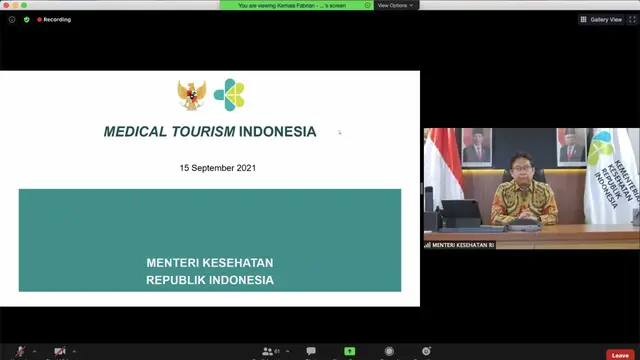Switch to Gallery View
Screen dimensions: 640x360
(x=602, y=20)
